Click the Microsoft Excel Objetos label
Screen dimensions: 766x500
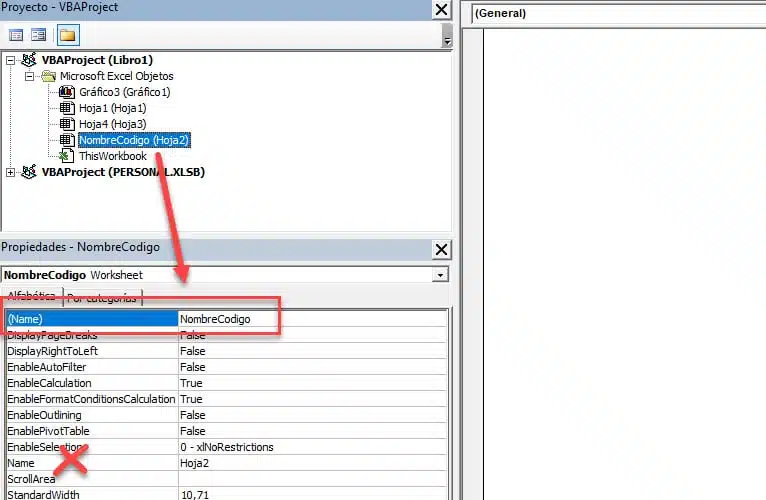coord(117,76)
